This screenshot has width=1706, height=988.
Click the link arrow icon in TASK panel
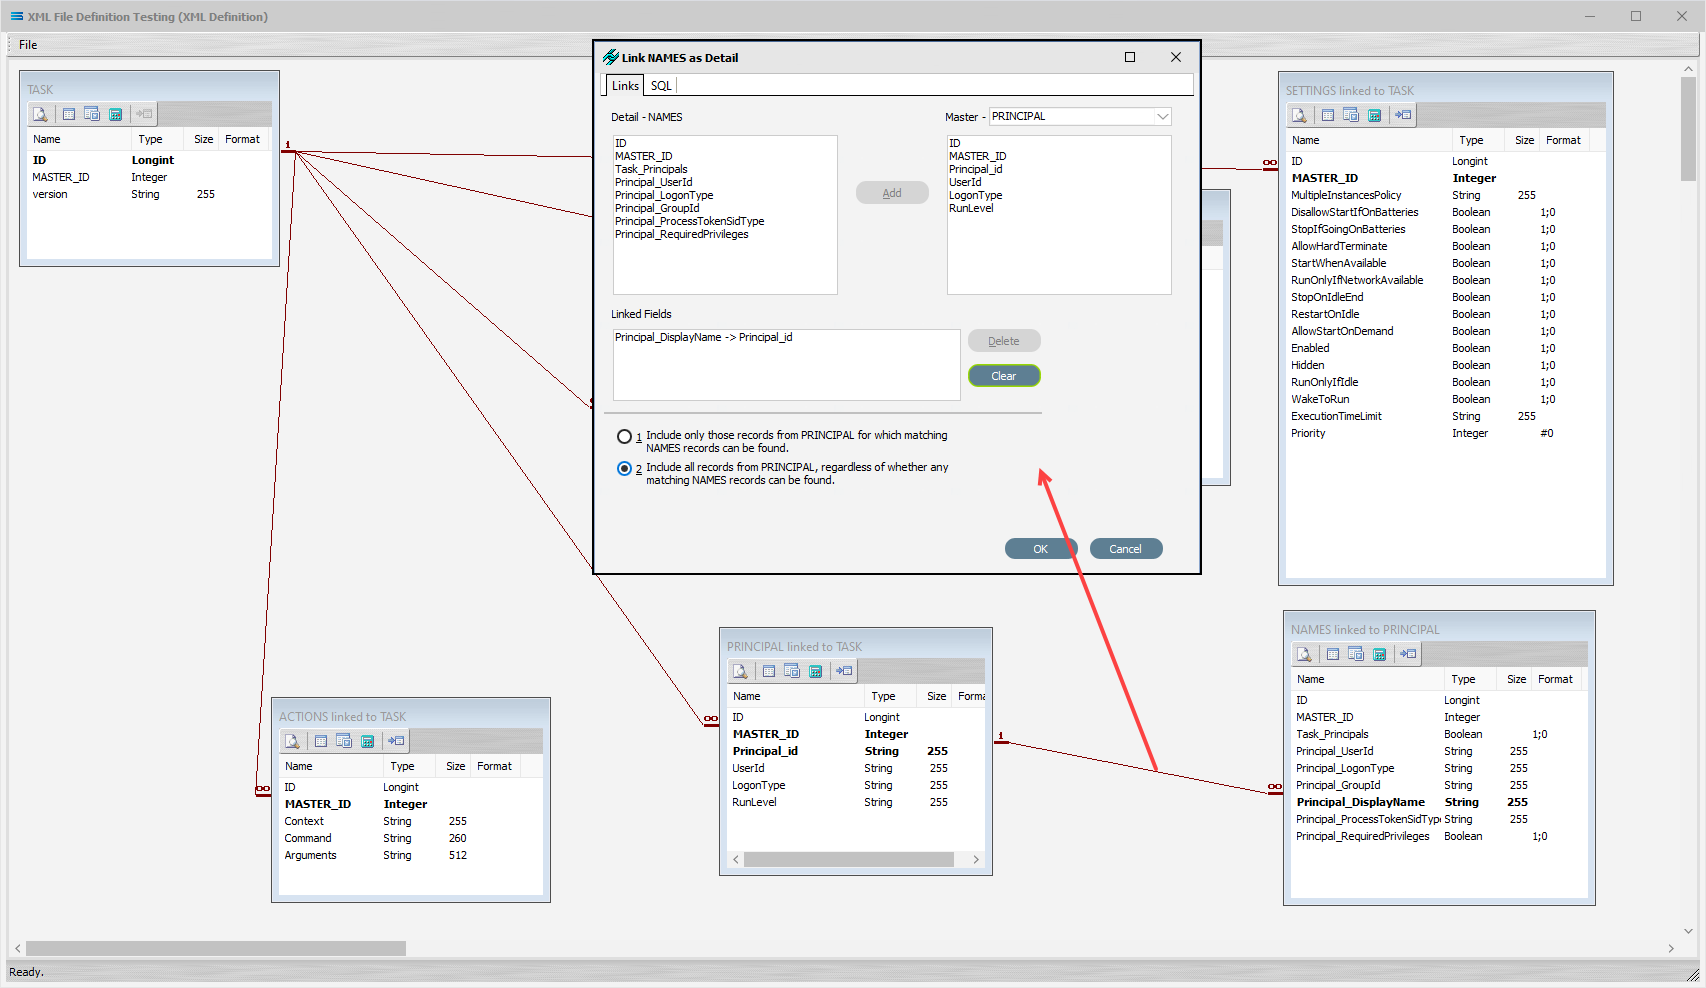click(144, 115)
